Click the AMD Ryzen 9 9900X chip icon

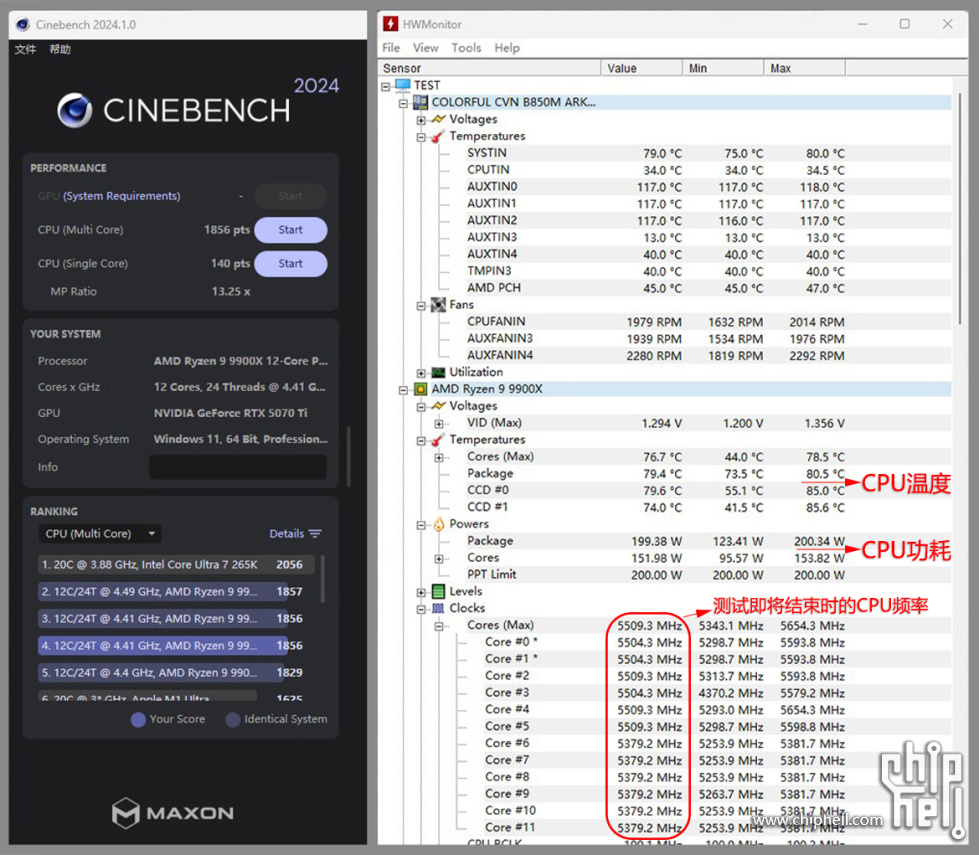pyautogui.click(x=421, y=389)
